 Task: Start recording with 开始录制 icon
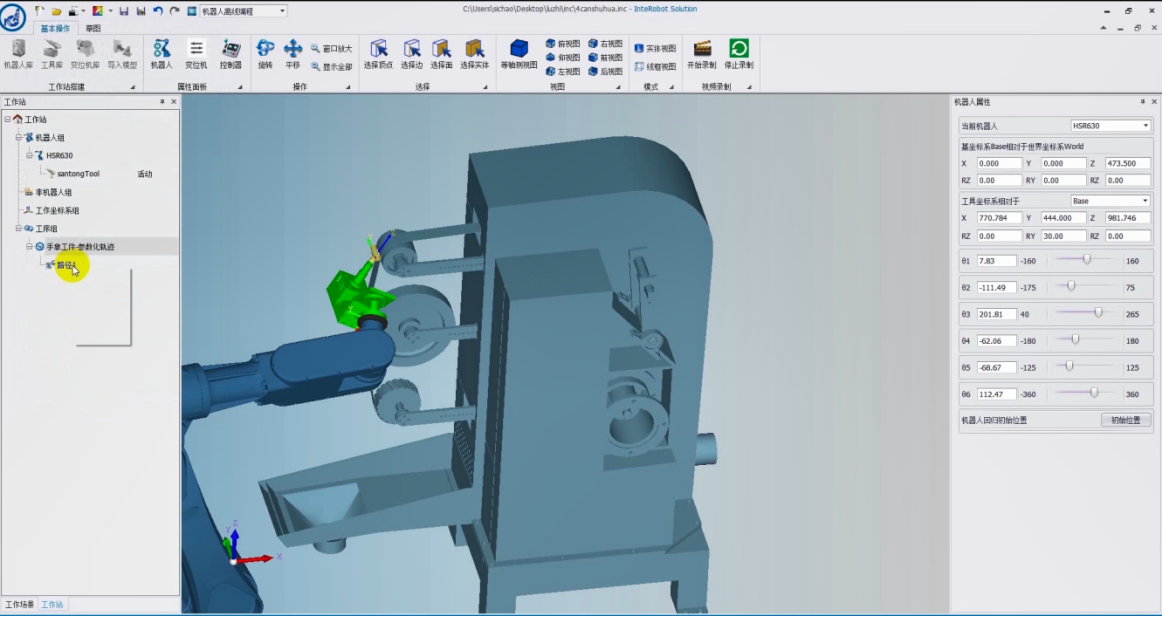click(x=702, y=55)
